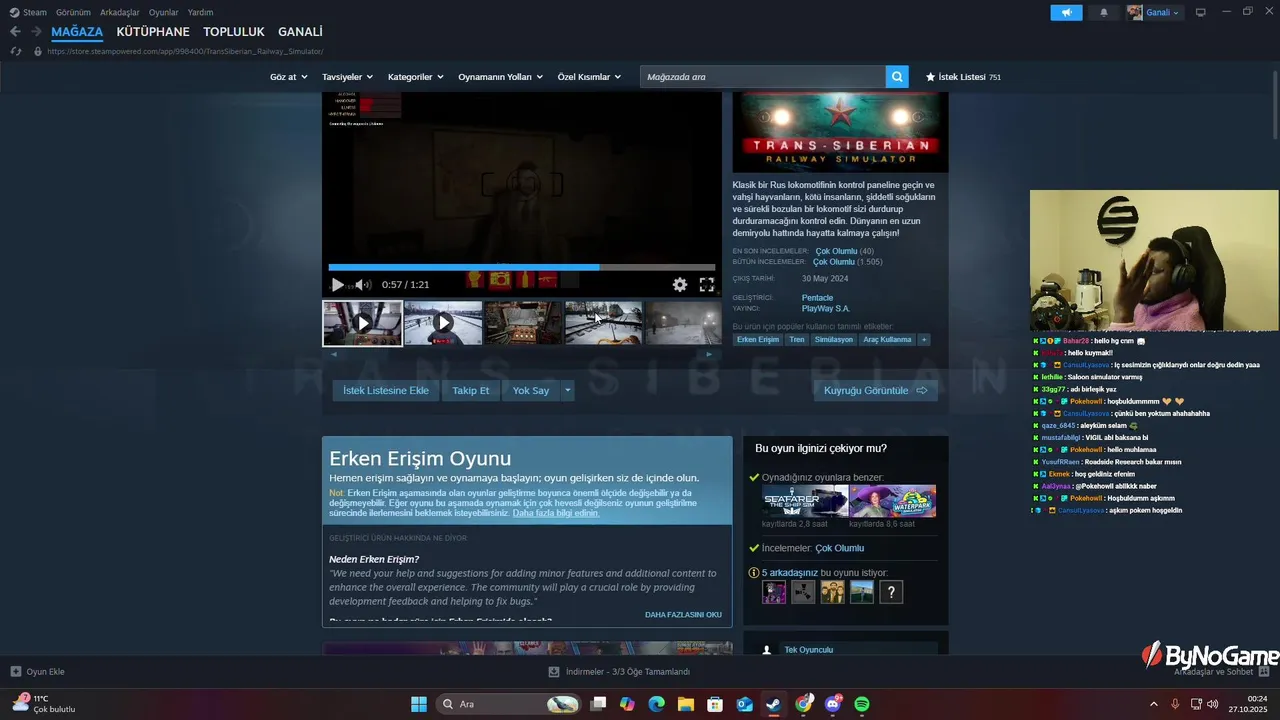
Task: Open Chrome from the taskbar
Action: coord(803,704)
